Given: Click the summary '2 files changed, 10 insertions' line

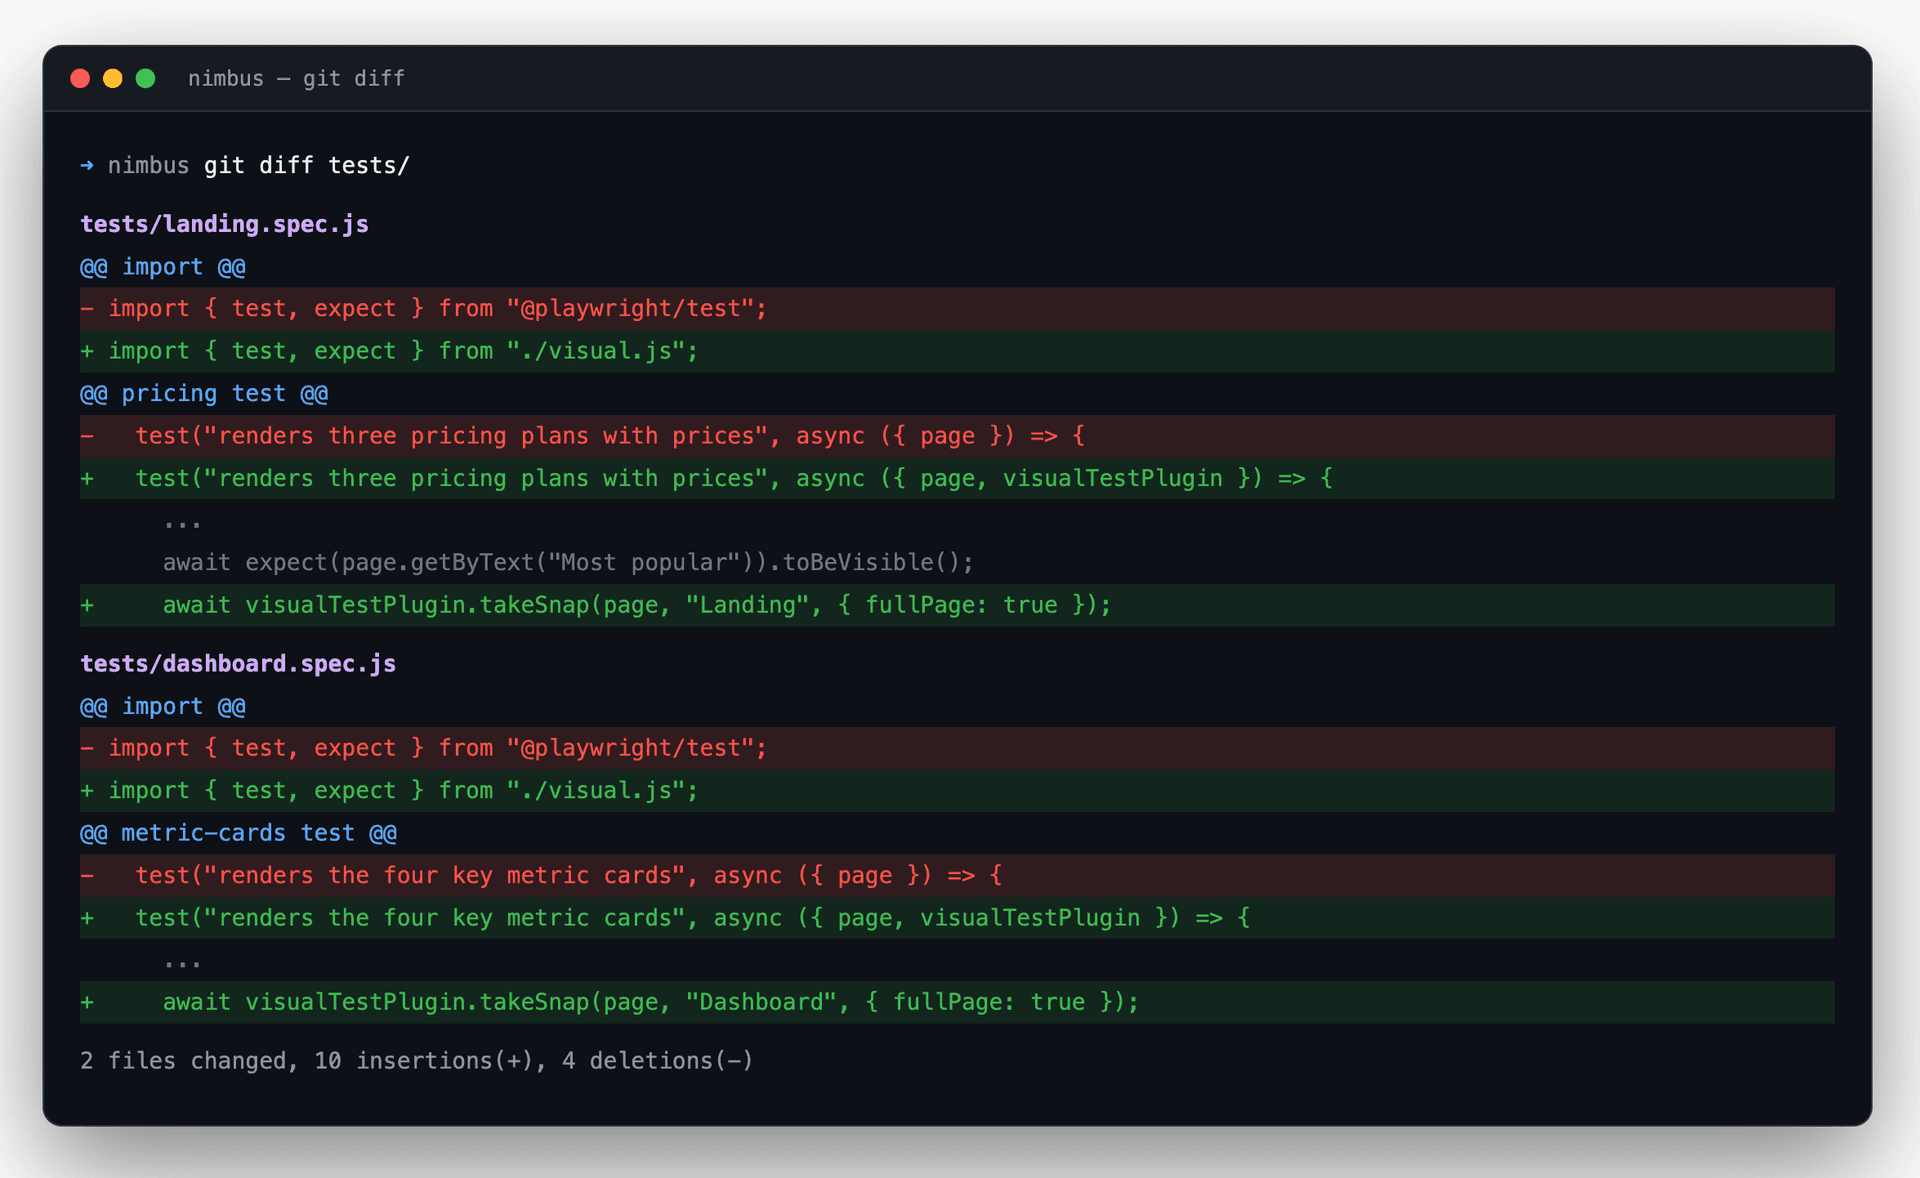Looking at the screenshot, I should click(416, 1061).
